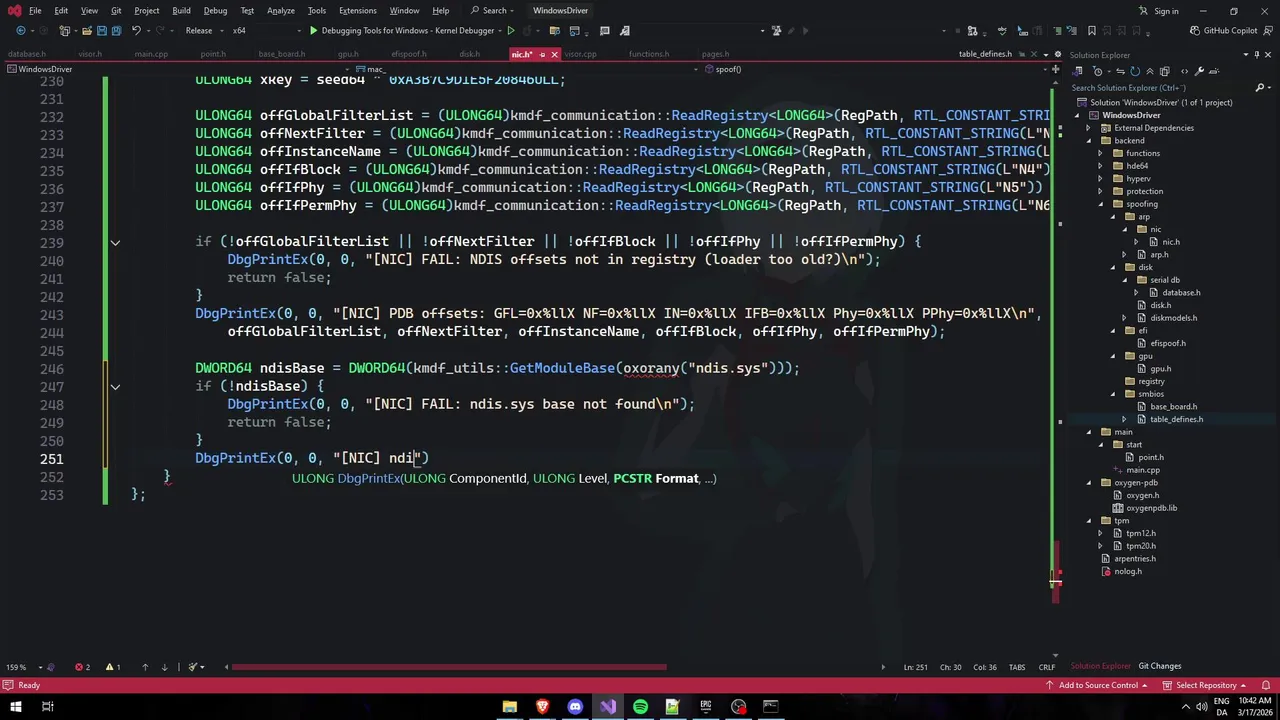This screenshot has height=720, width=1280.
Task: Go to the next issue with the down arrow
Action: 164,667
